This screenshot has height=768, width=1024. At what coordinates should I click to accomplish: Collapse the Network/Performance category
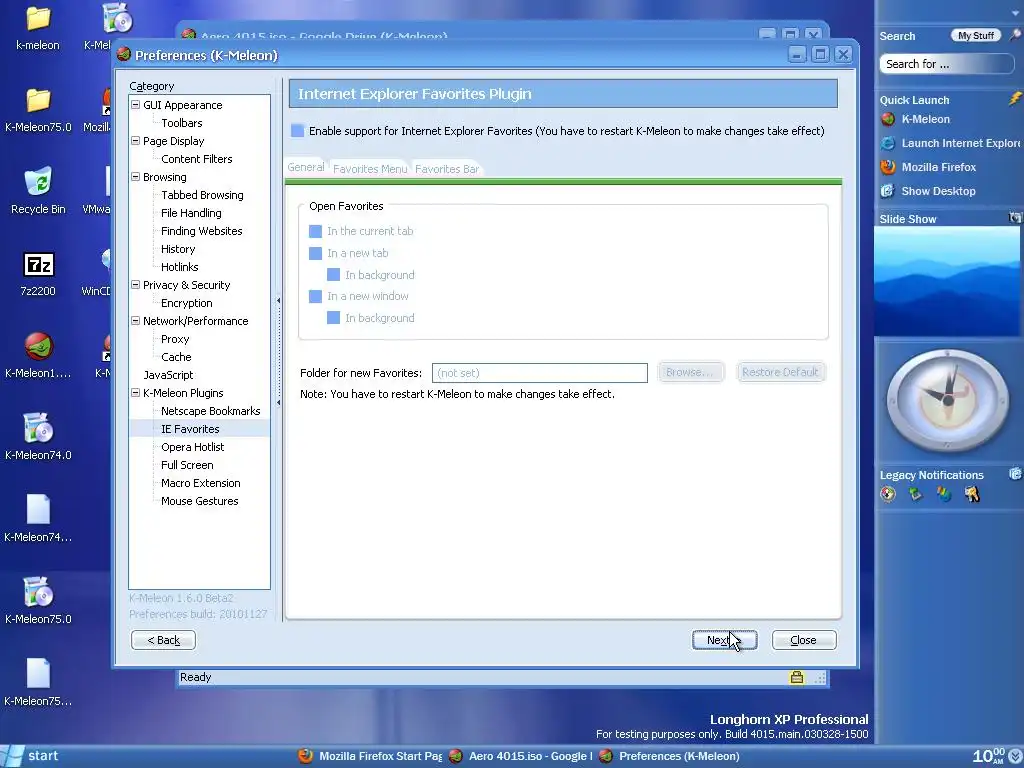pos(136,321)
